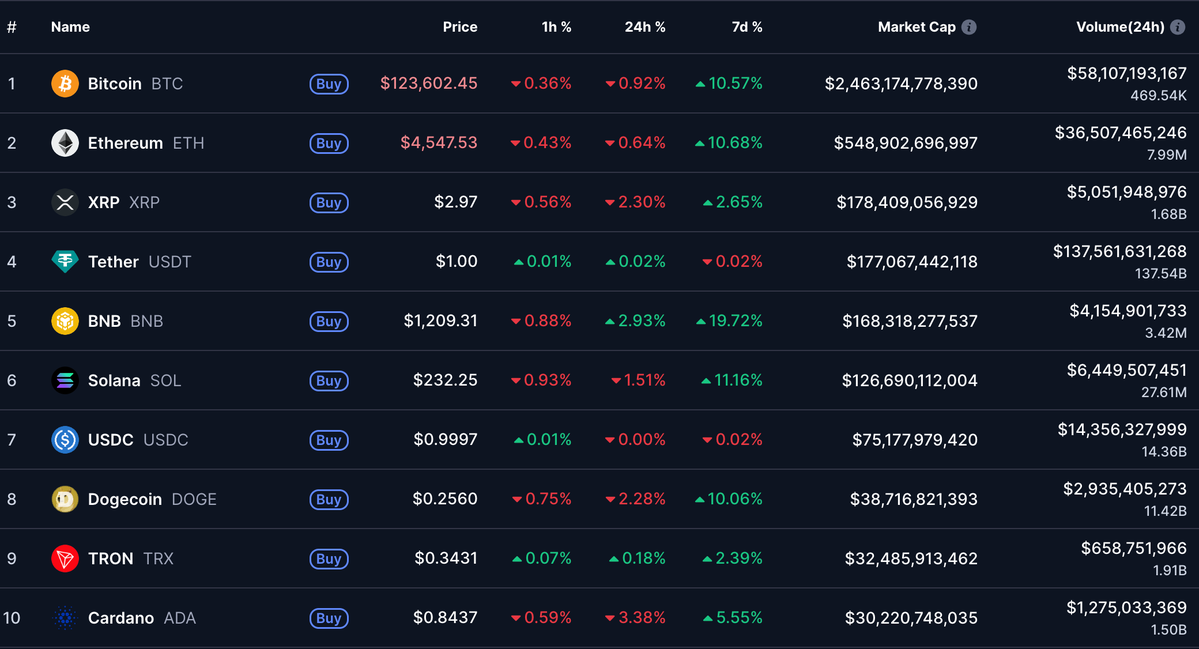Click the XRP coin logo icon
Screen dimensions: 1199x649
coord(65,202)
